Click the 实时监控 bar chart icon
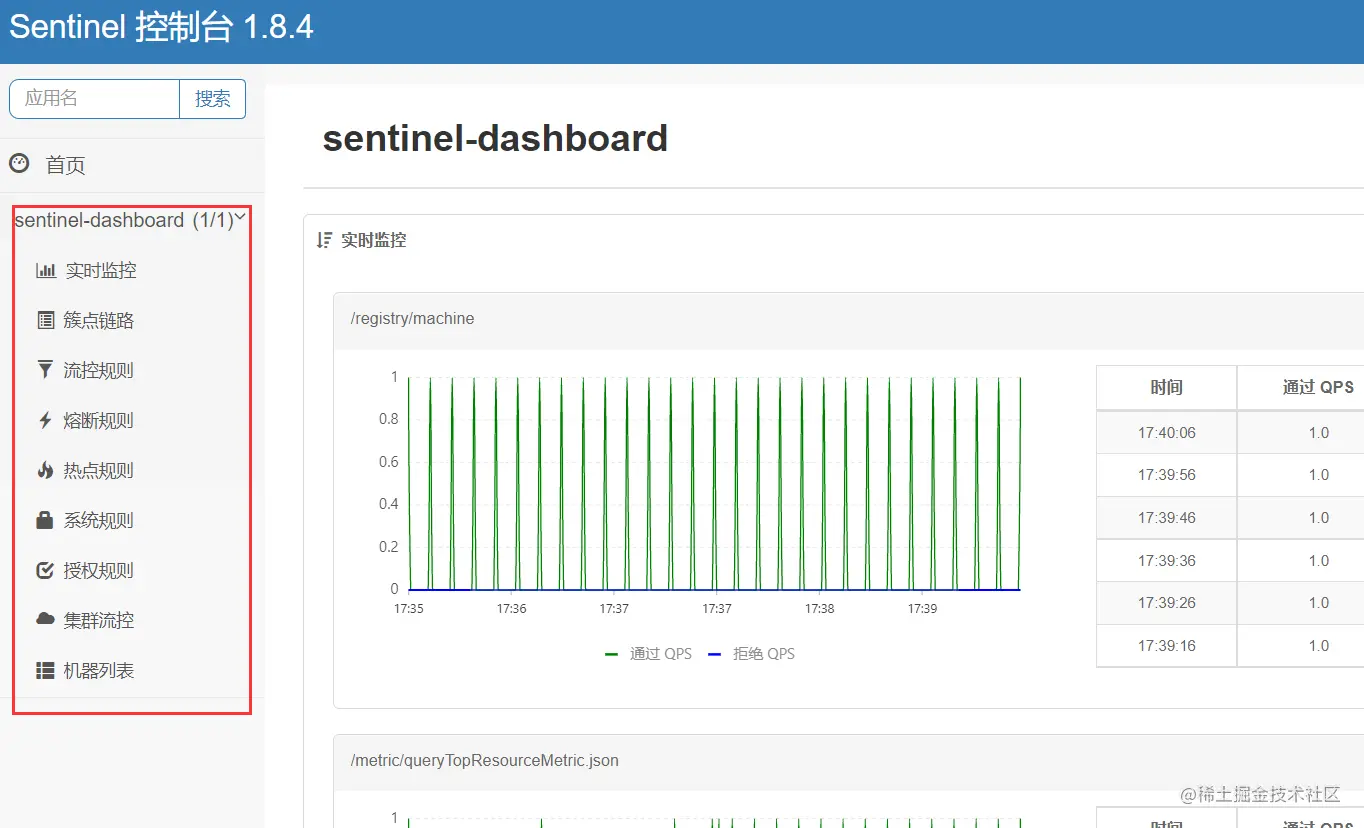1364x828 pixels. (x=46, y=270)
